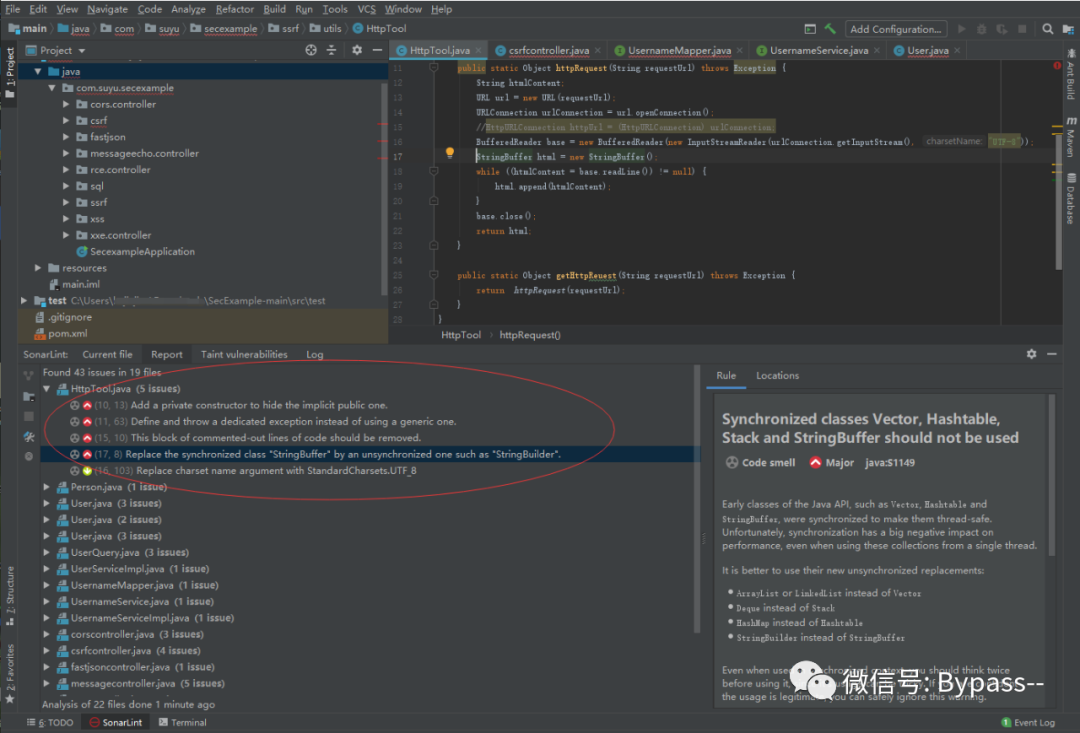Toggle the Ant Build tool window

click(x=1070, y=74)
